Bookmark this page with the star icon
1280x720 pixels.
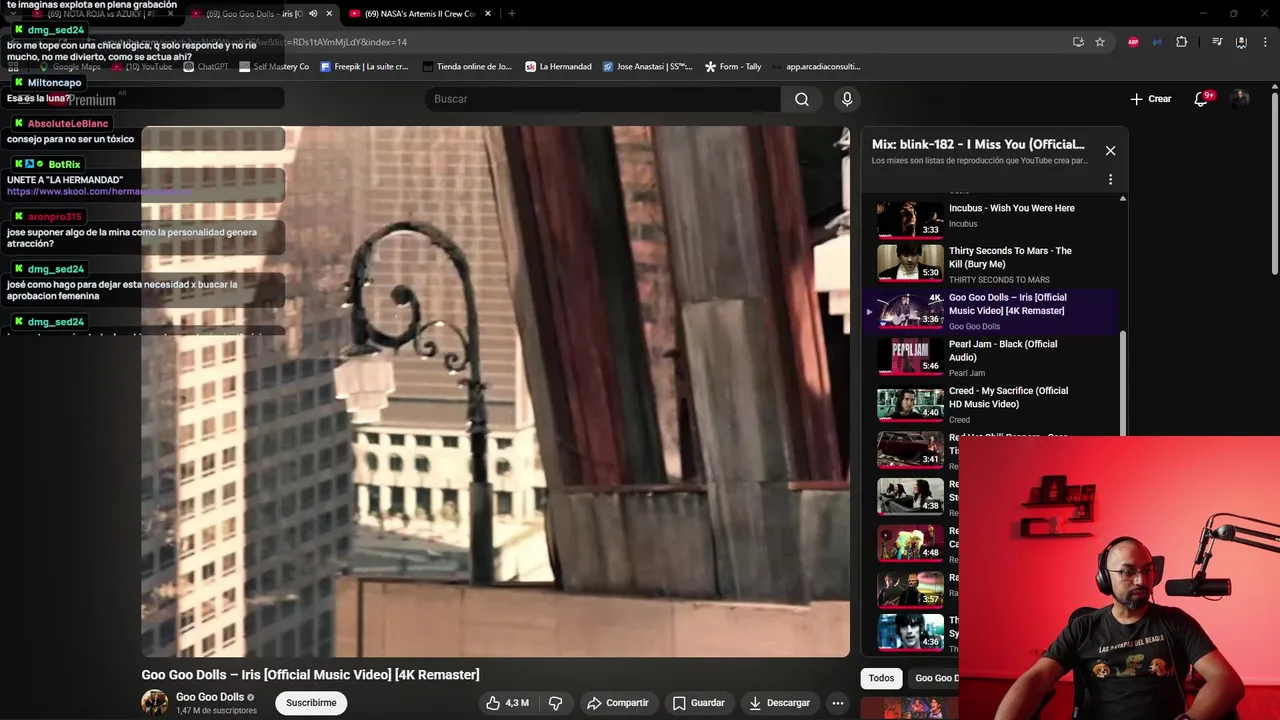(1100, 42)
